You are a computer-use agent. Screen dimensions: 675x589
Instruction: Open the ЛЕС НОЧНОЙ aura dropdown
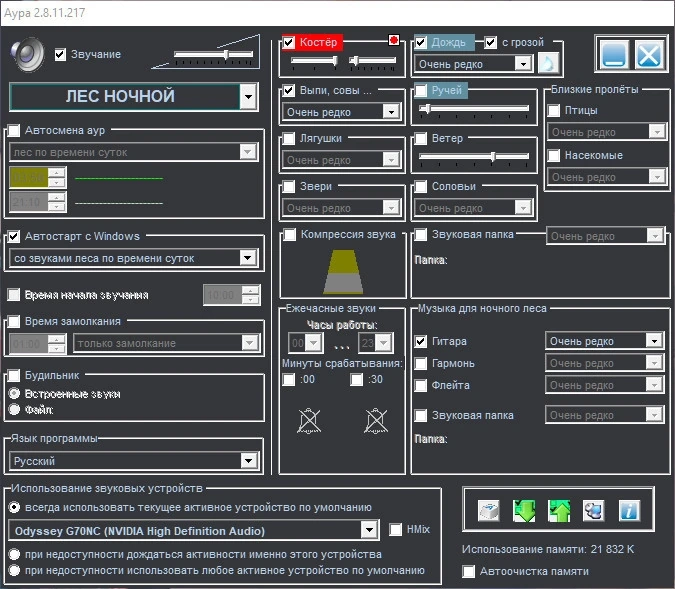click(x=248, y=96)
